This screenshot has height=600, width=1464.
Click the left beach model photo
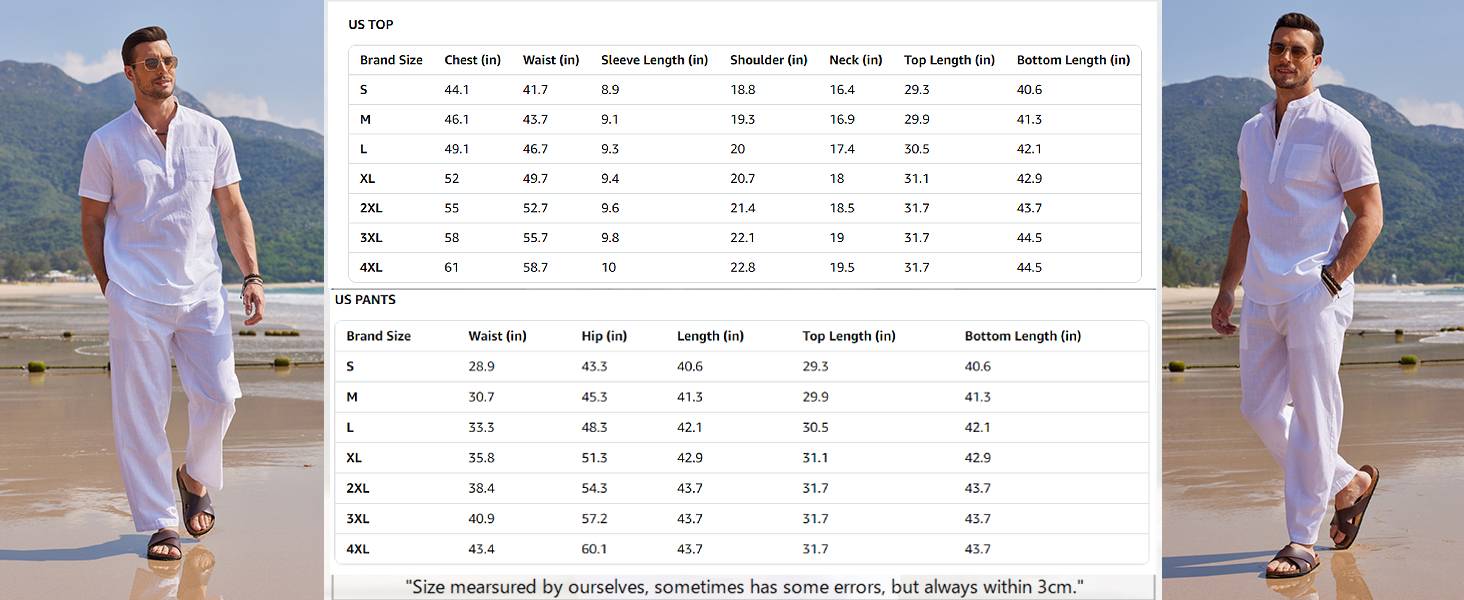(162, 300)
